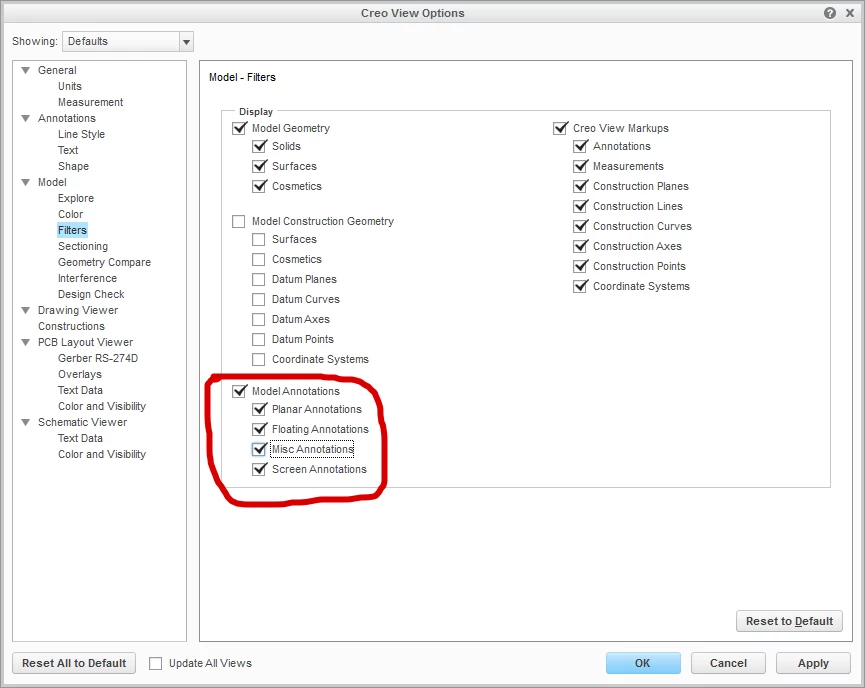
Task: Select Color under Model
Action: pos(71,214)
